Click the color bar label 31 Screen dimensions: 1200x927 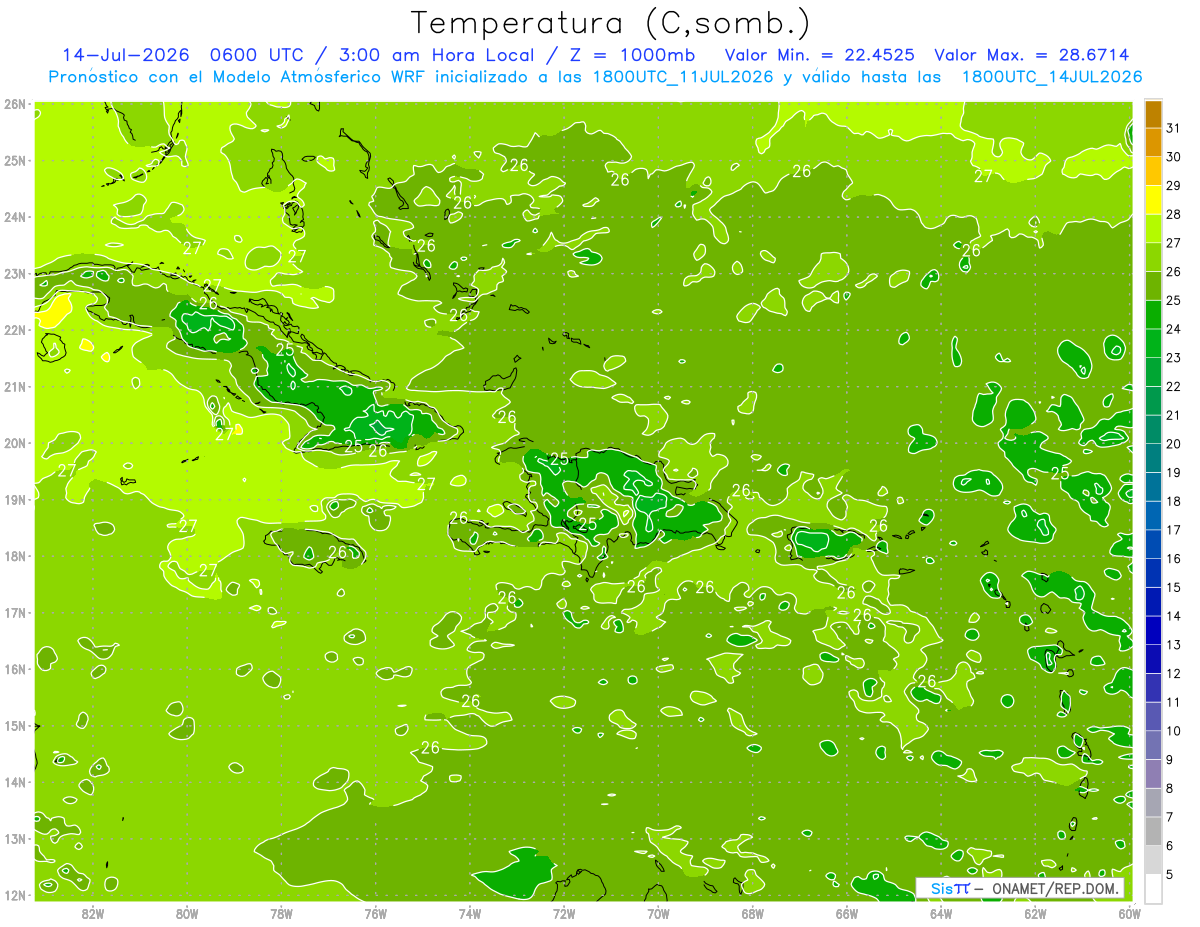click(x=1173, y=129)
